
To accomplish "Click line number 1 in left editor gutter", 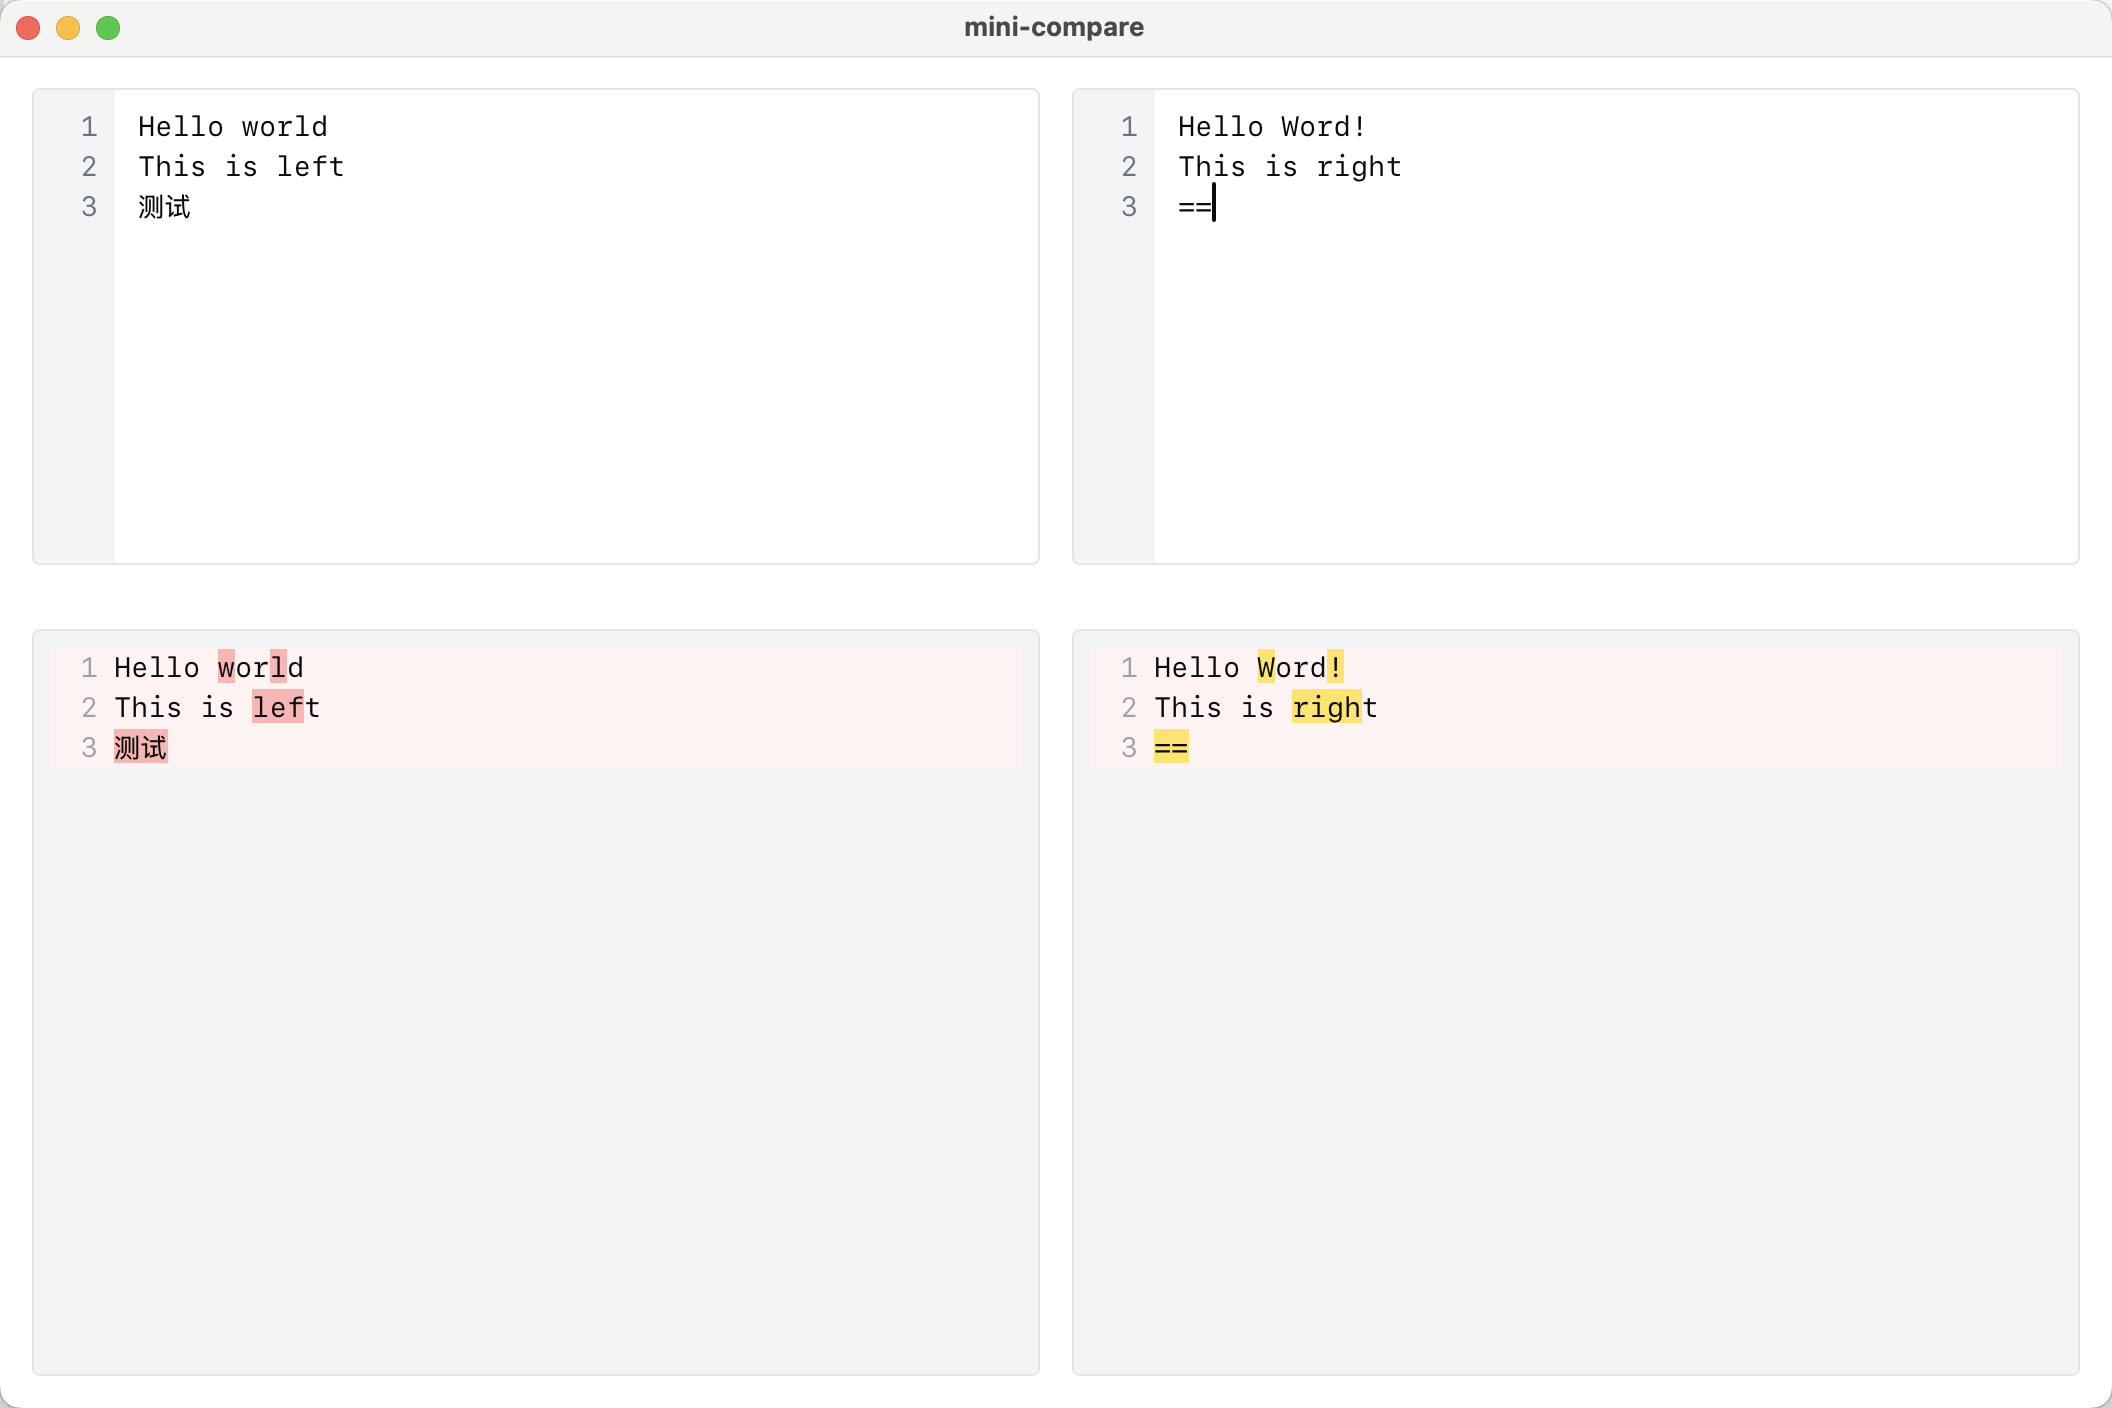I will tap(89, 127).
